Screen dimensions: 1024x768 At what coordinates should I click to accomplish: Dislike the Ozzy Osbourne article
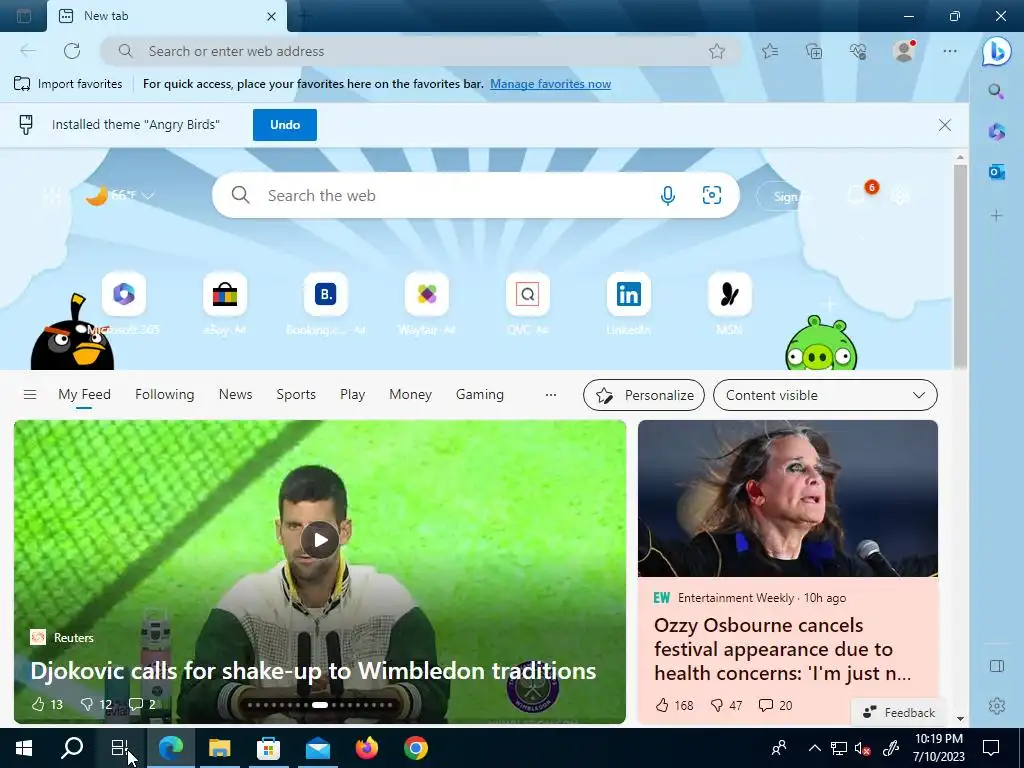(x=726, y=705)
